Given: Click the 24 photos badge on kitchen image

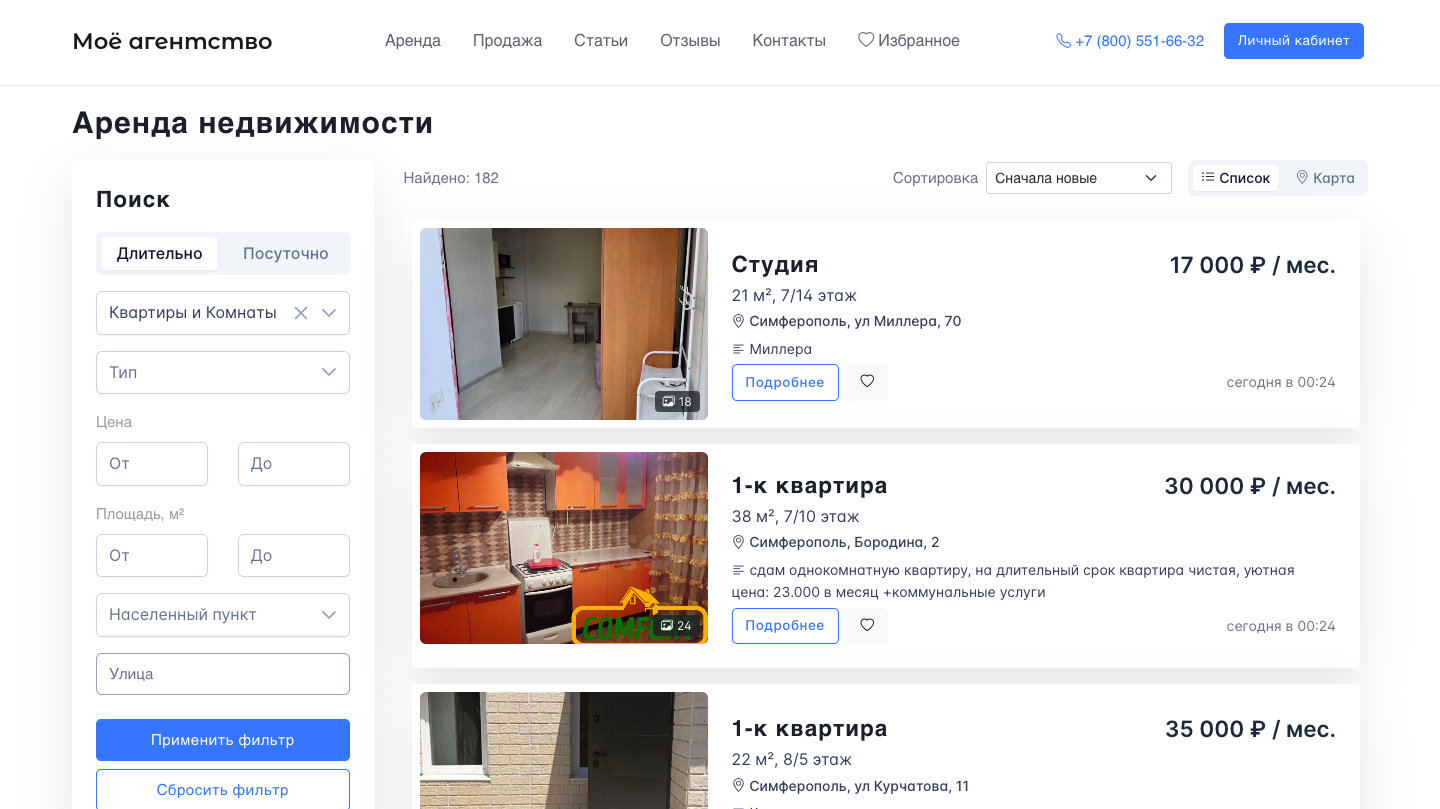Looking at the screenshot, I should point(677,626).
